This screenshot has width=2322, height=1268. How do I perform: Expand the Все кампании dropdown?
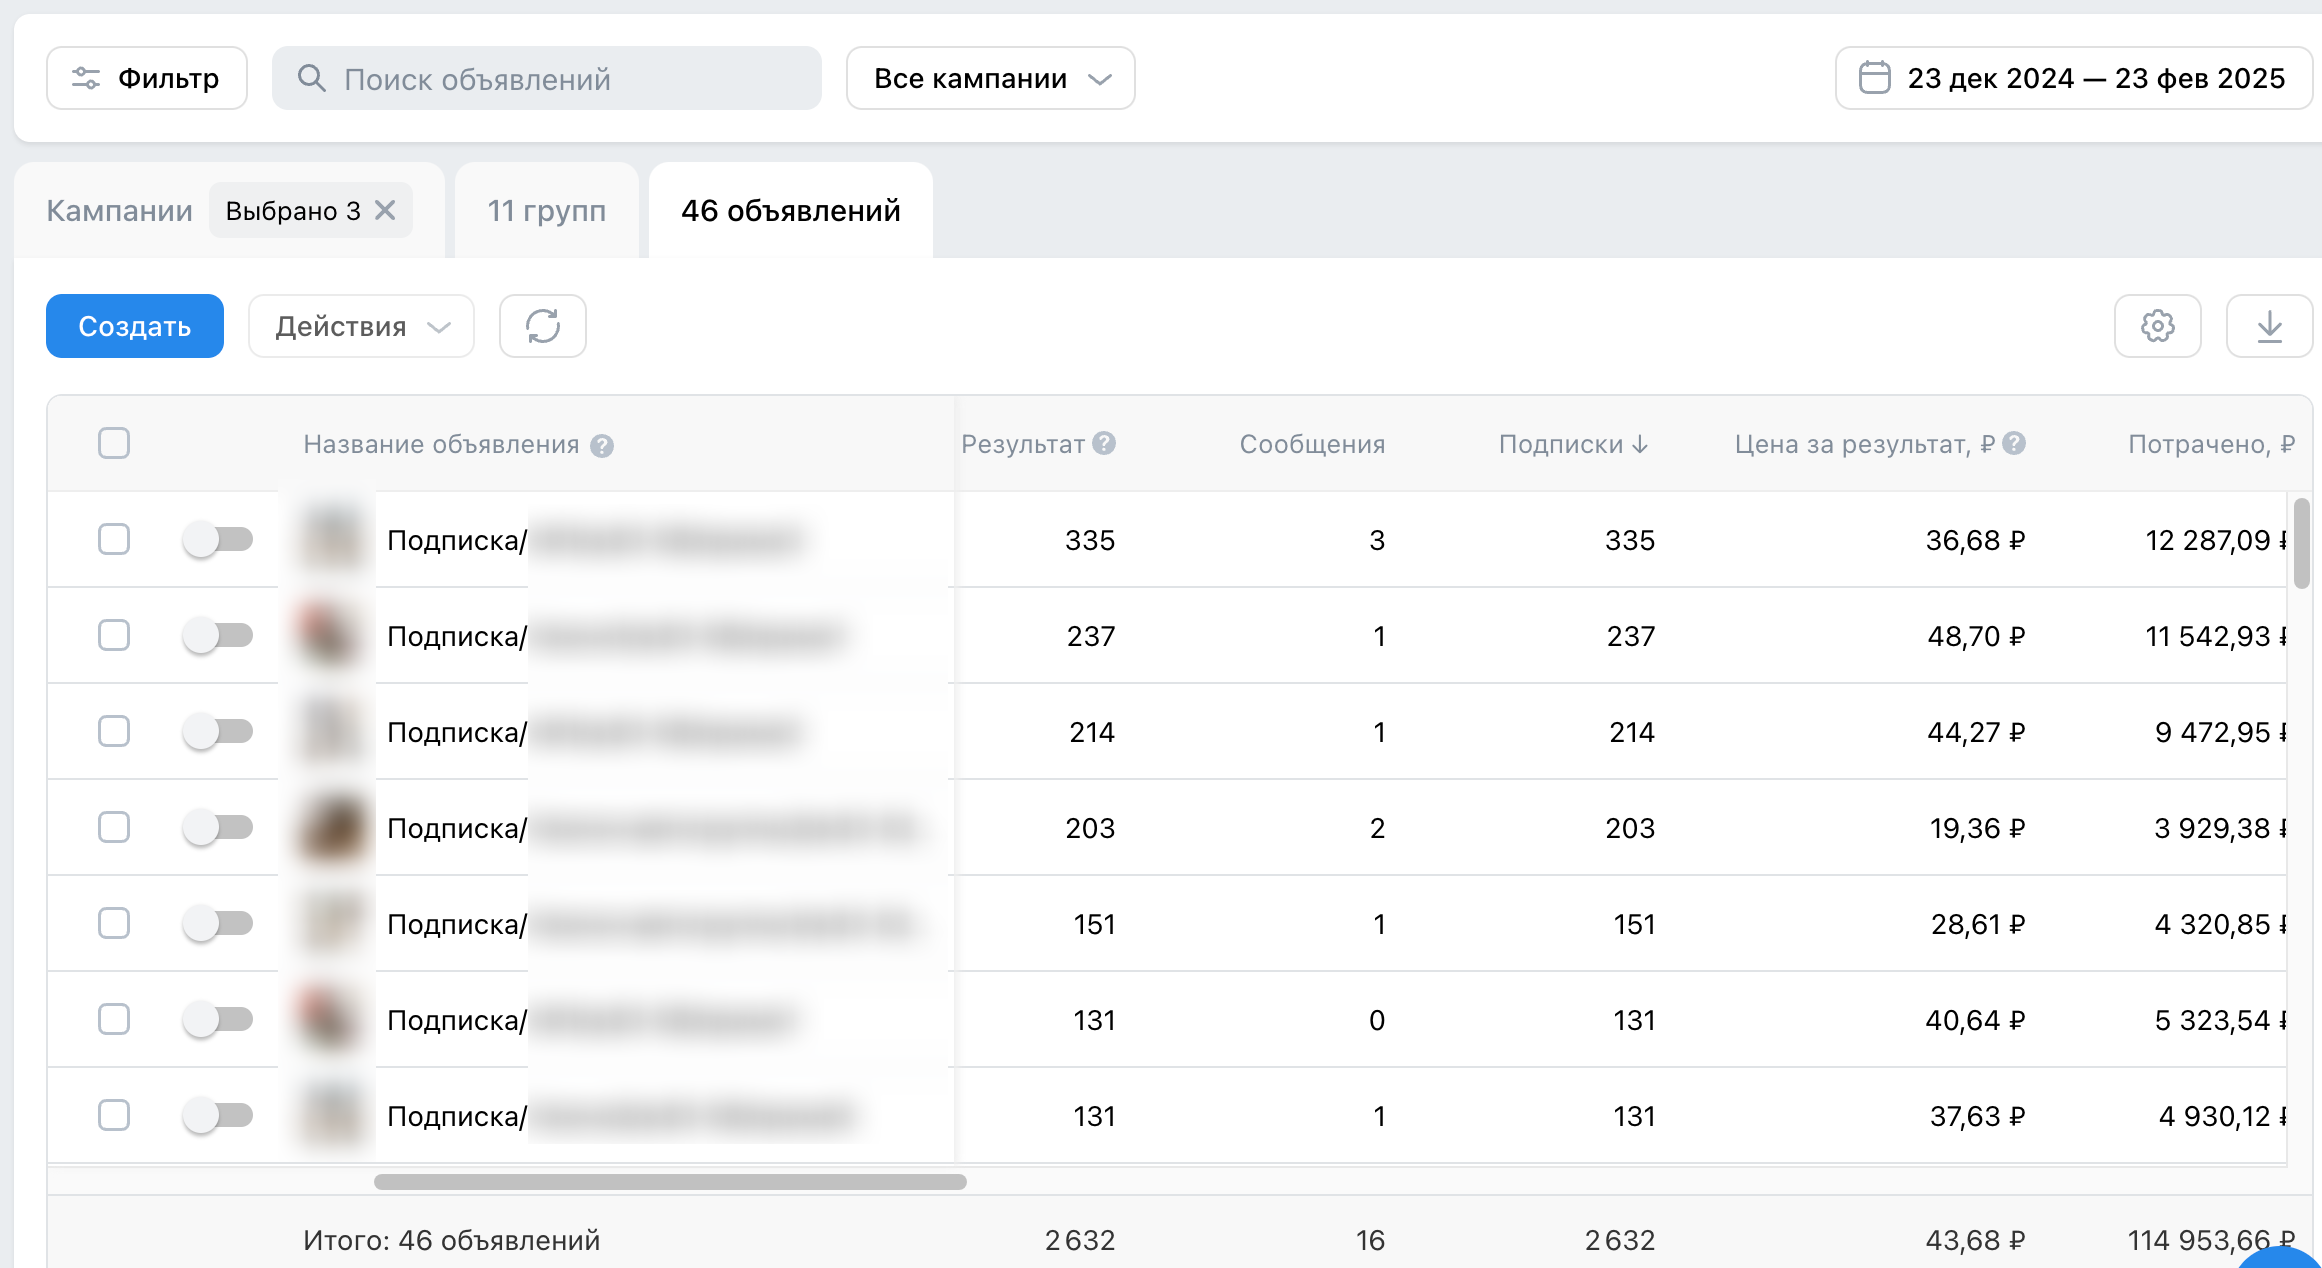990,78
